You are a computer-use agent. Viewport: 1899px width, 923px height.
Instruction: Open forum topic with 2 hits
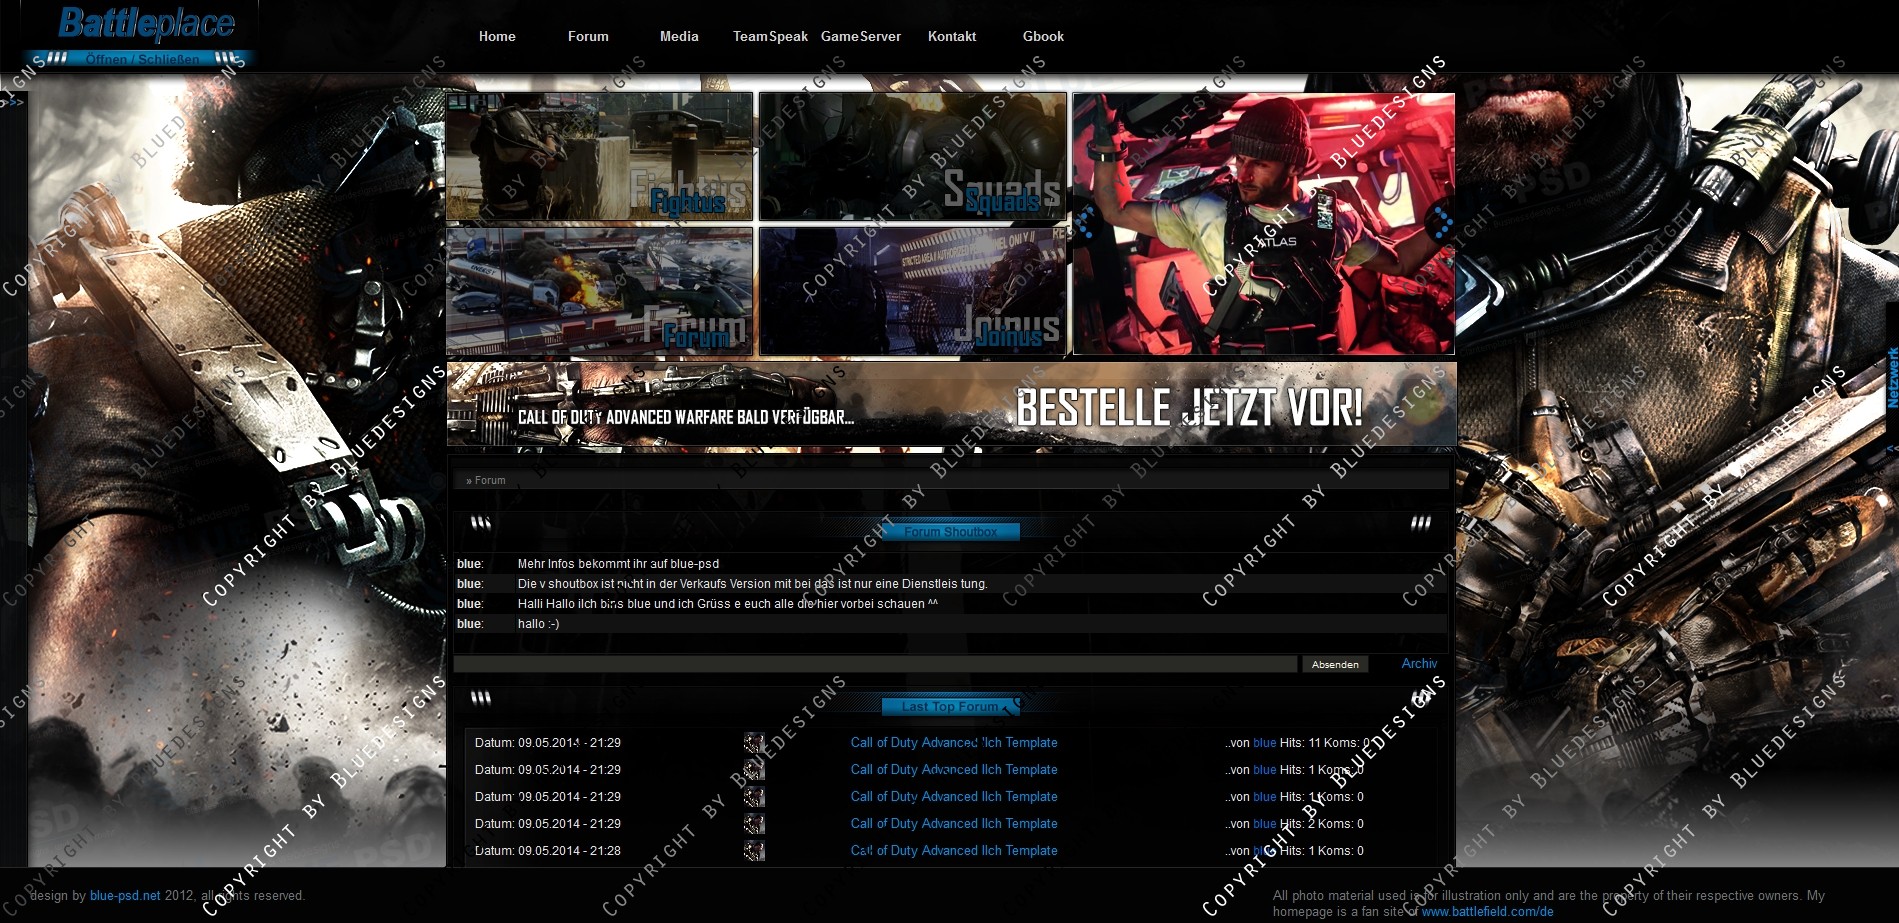[x=954, y=823]
